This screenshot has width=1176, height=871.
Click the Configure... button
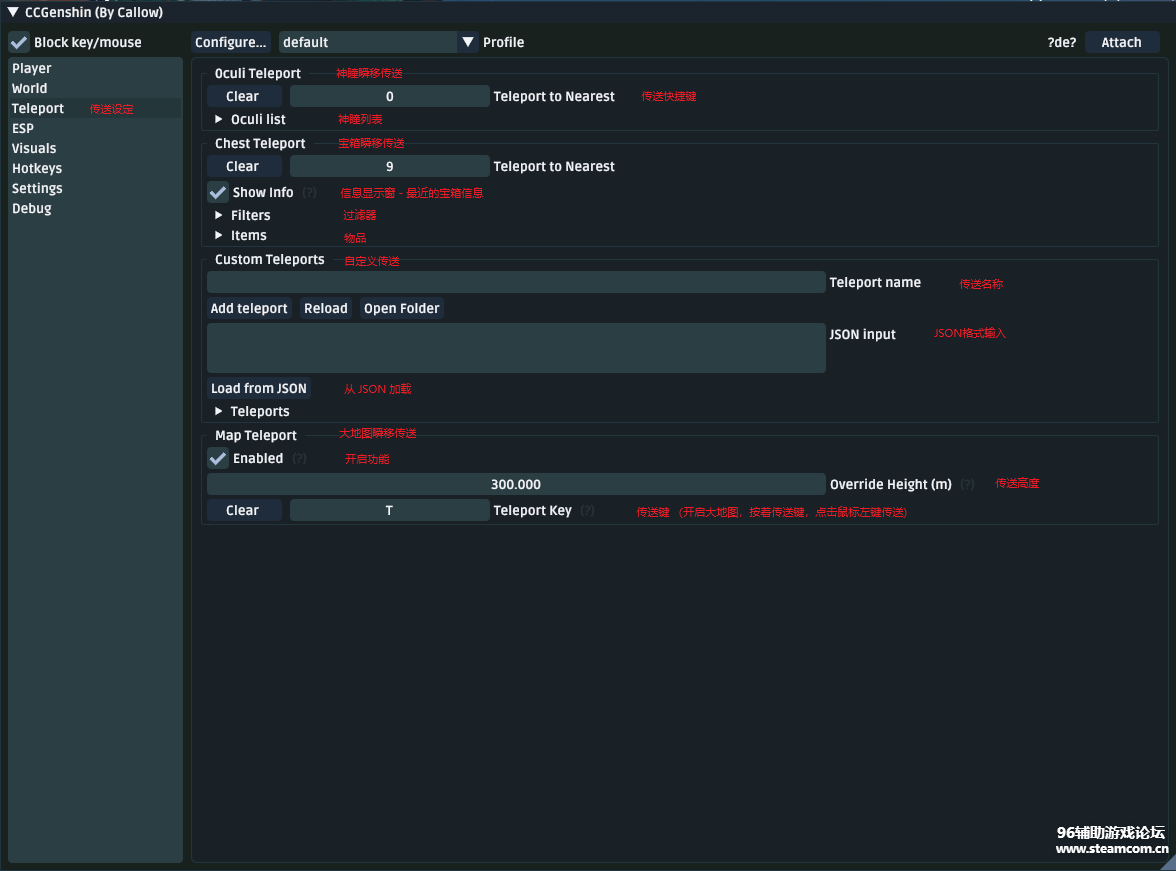231,42
